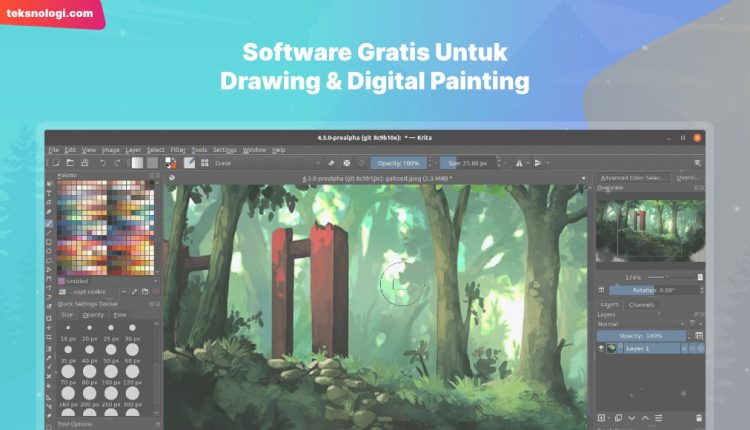Open the Filter menu
This screenshot has height=430, width=750.
(x=177, y=150)
